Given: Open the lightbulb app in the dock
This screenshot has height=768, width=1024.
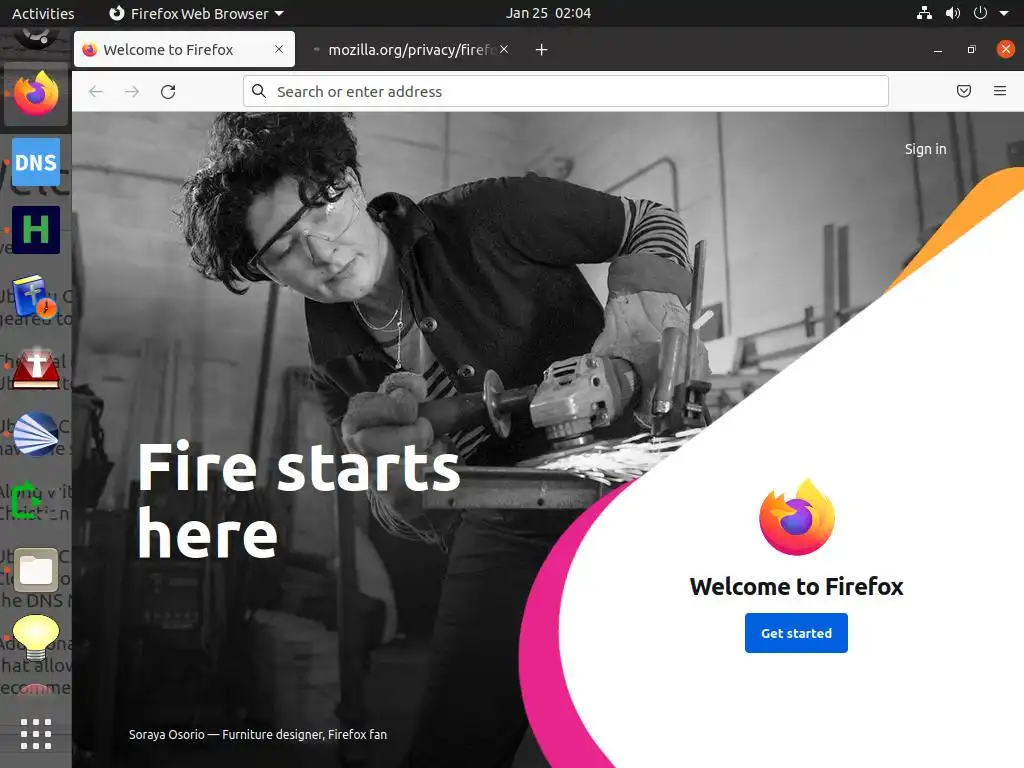Looking at the screenshot, I should (x=36, y=637).
